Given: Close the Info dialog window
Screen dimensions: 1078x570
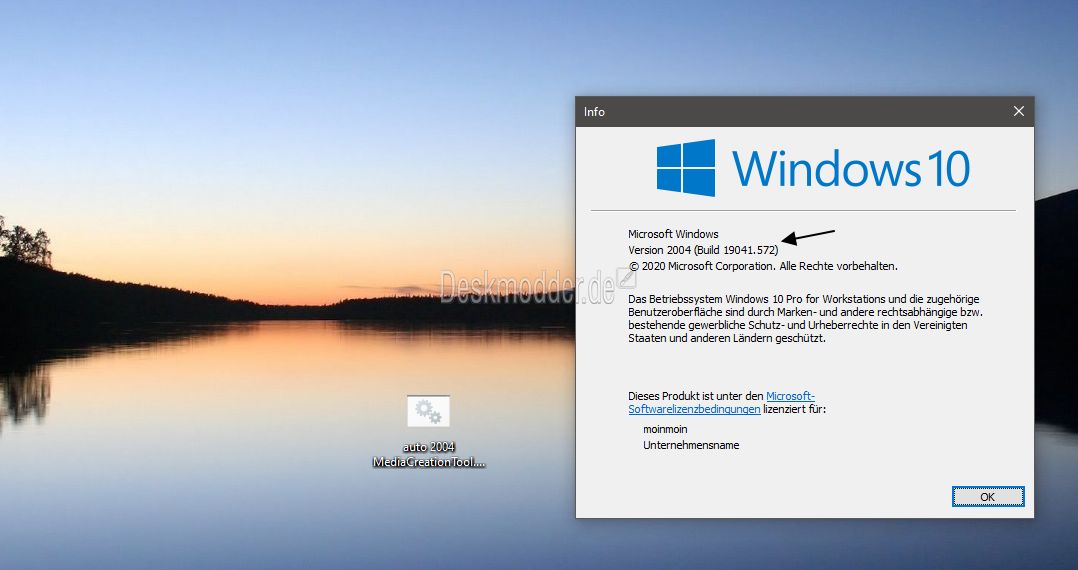Looking at the screenshot, I should click(x=1019, y=111).
